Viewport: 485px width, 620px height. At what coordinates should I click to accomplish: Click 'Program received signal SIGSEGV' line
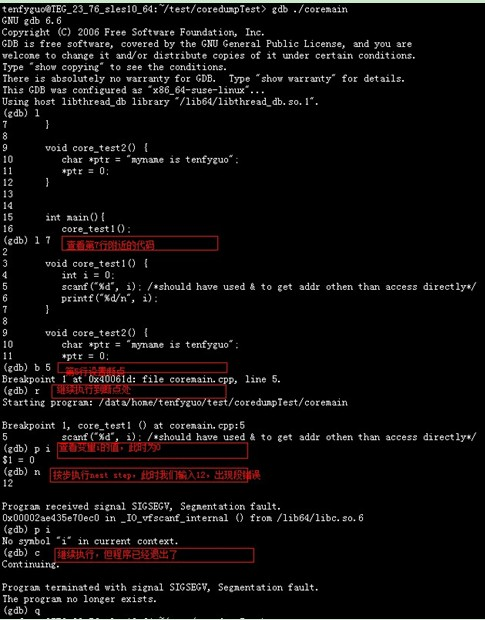pyautogui.click(x=141, y=507)
